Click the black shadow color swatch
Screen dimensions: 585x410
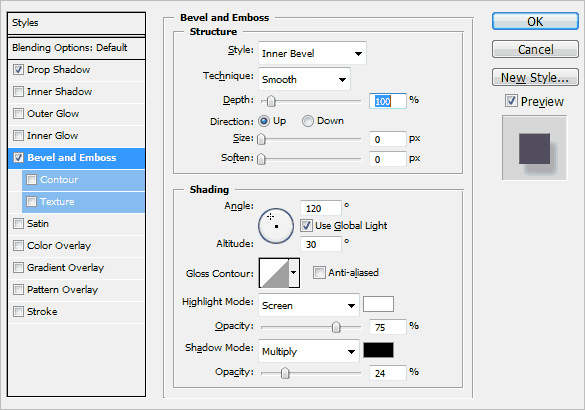coord(378,350)
